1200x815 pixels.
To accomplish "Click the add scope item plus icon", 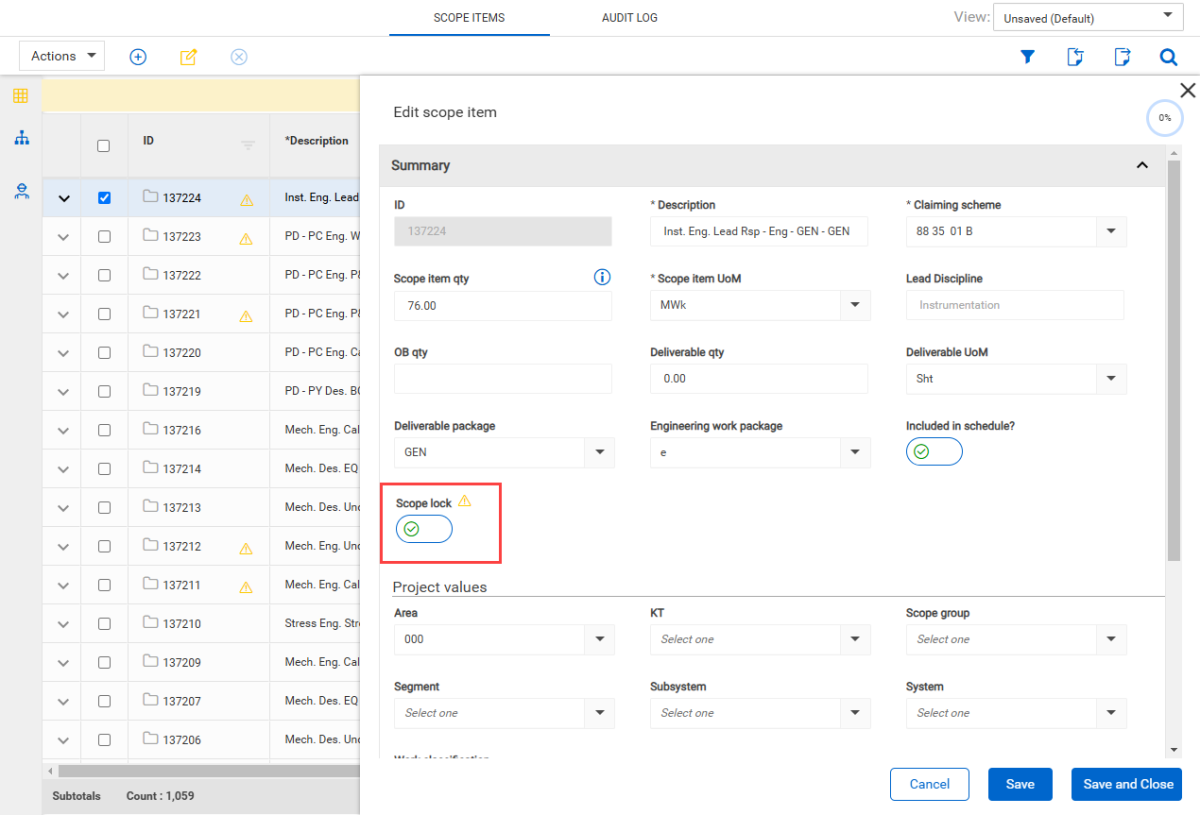I will click(x=138, y=57).
